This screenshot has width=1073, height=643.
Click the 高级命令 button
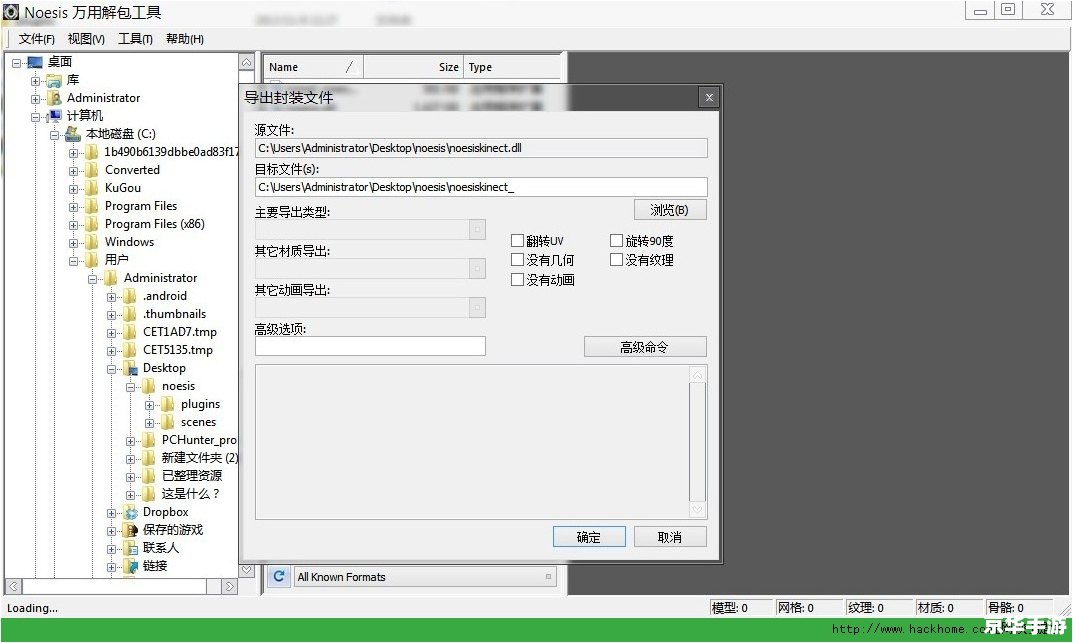coord(645,347)
